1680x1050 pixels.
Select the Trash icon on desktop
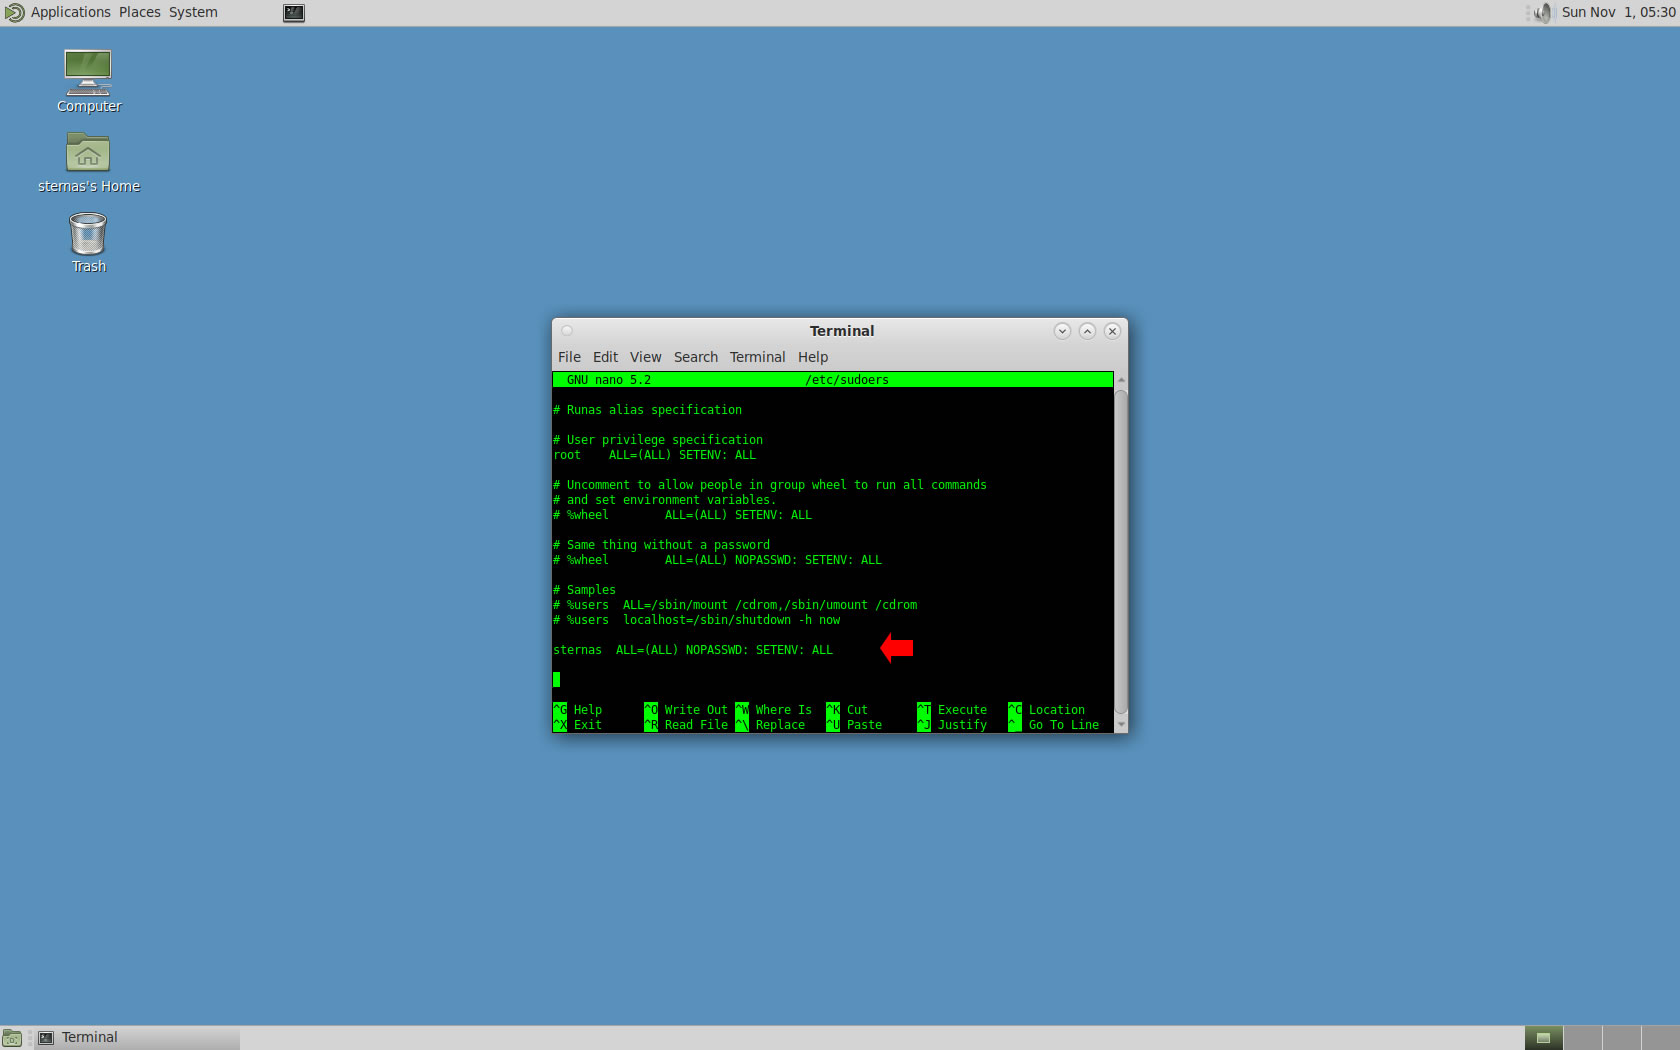[88, 235]
